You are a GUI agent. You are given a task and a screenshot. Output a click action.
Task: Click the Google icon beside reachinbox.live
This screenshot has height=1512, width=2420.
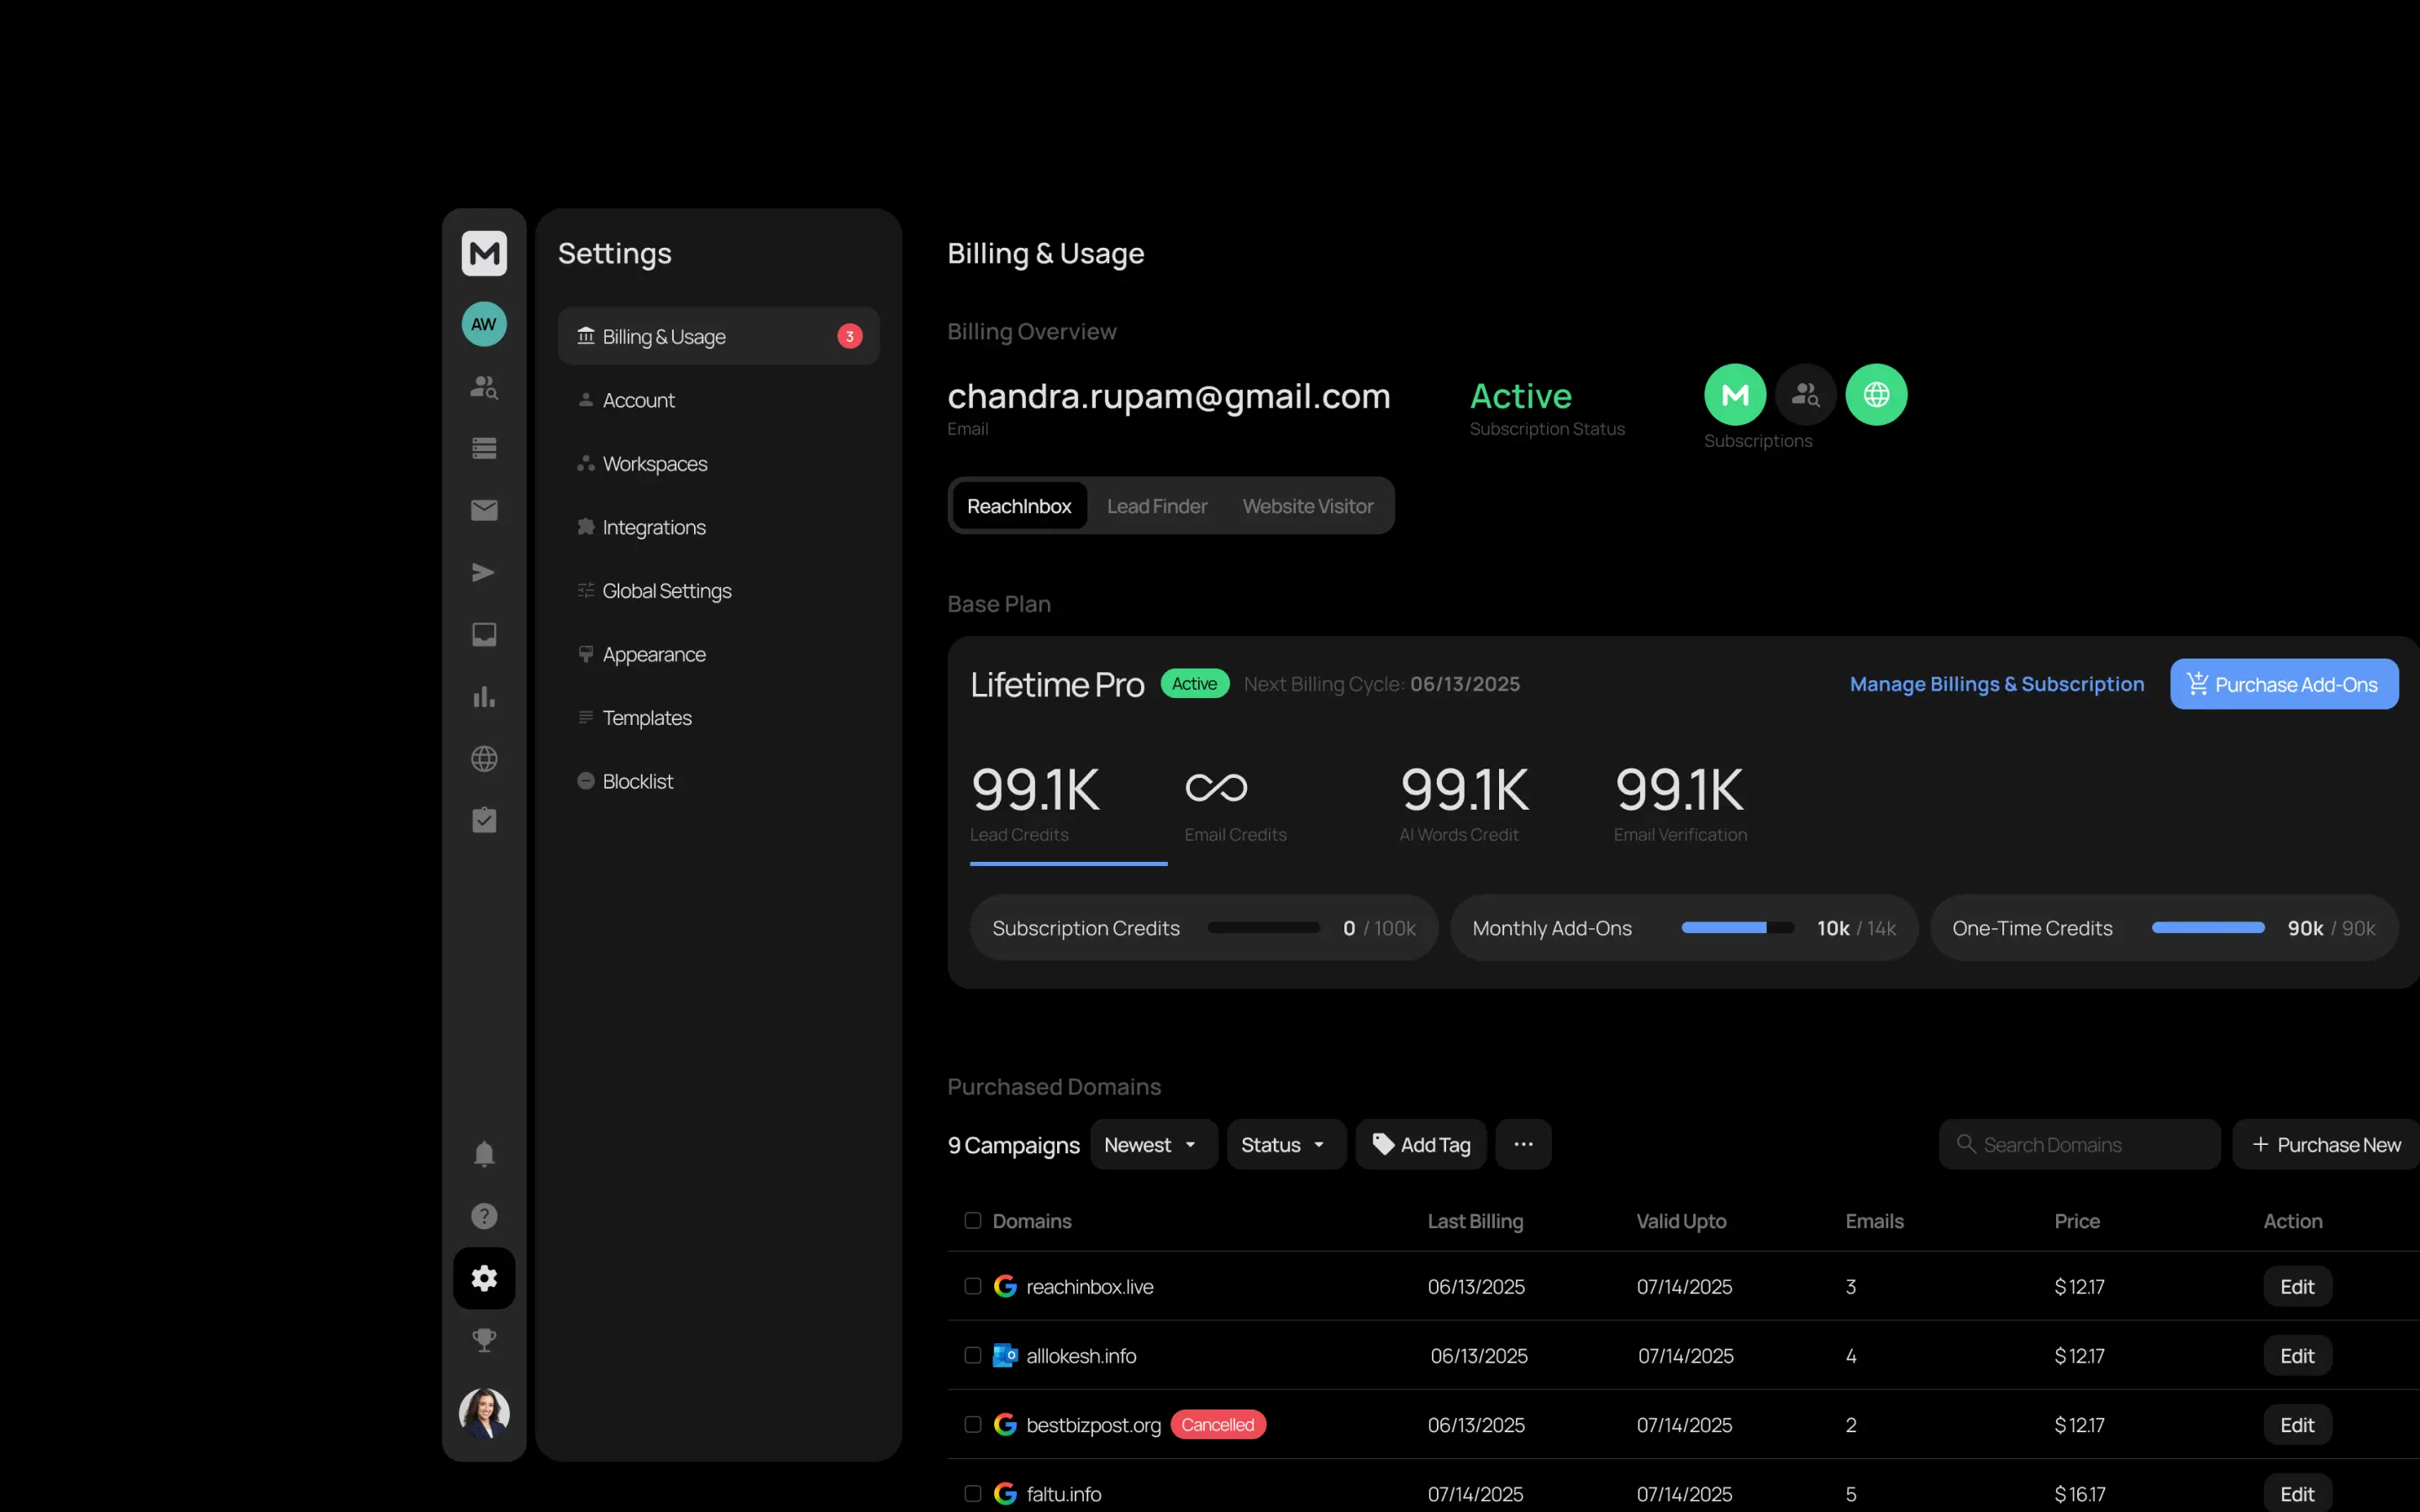pos(1005,1286)
